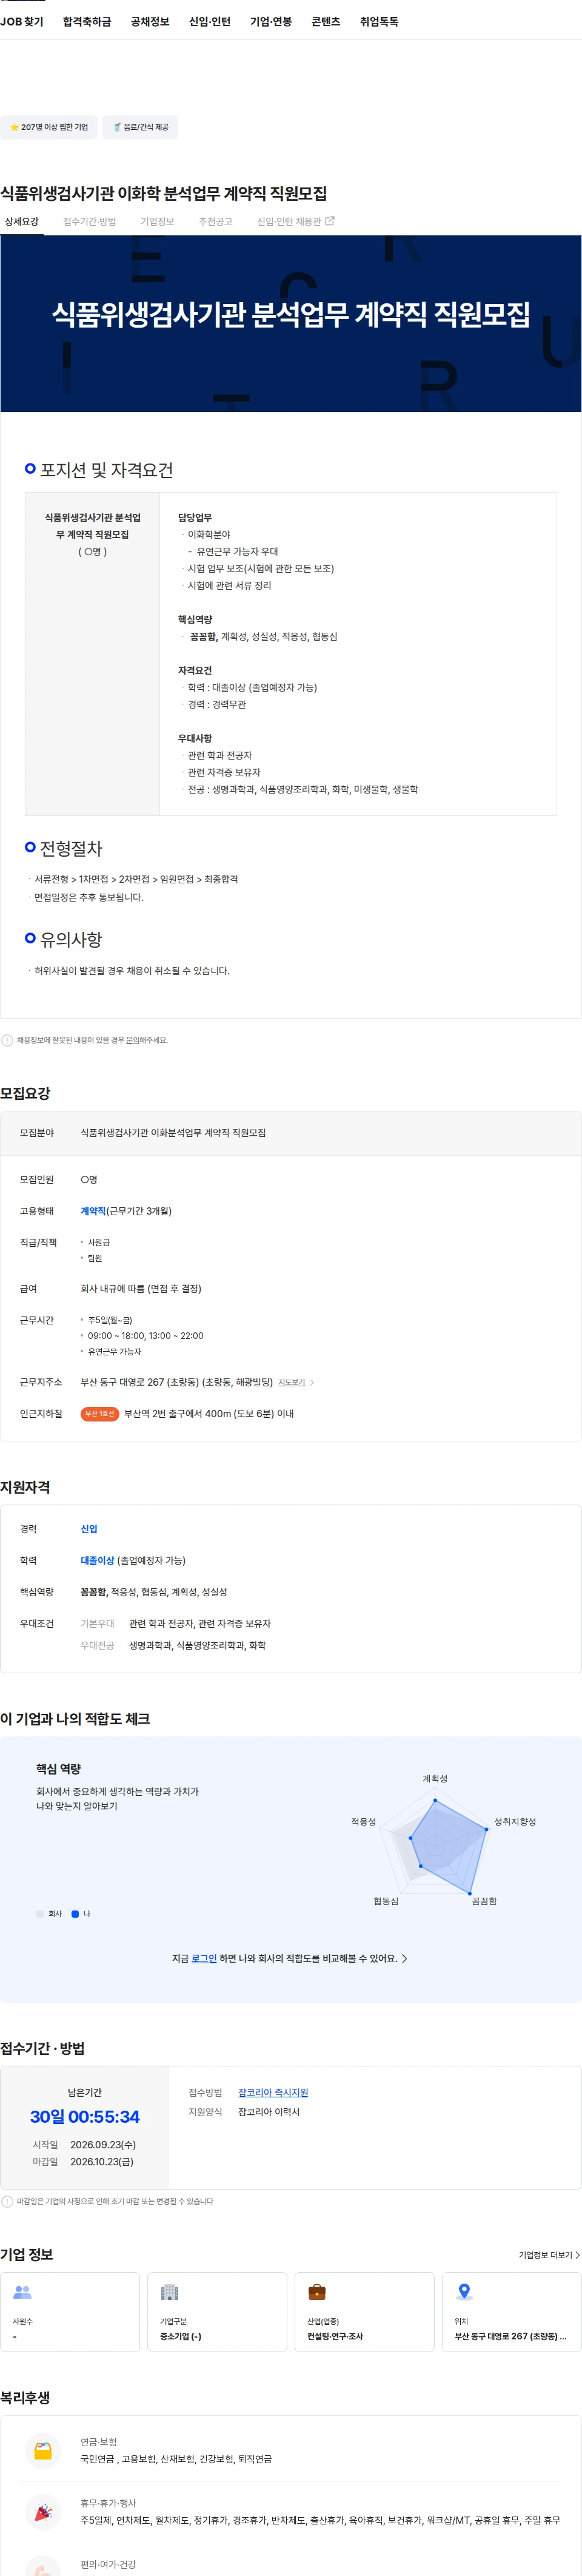Select the 상세요강 tab
Viewport: 582px width, 2576px height.
tap(21, 221)
